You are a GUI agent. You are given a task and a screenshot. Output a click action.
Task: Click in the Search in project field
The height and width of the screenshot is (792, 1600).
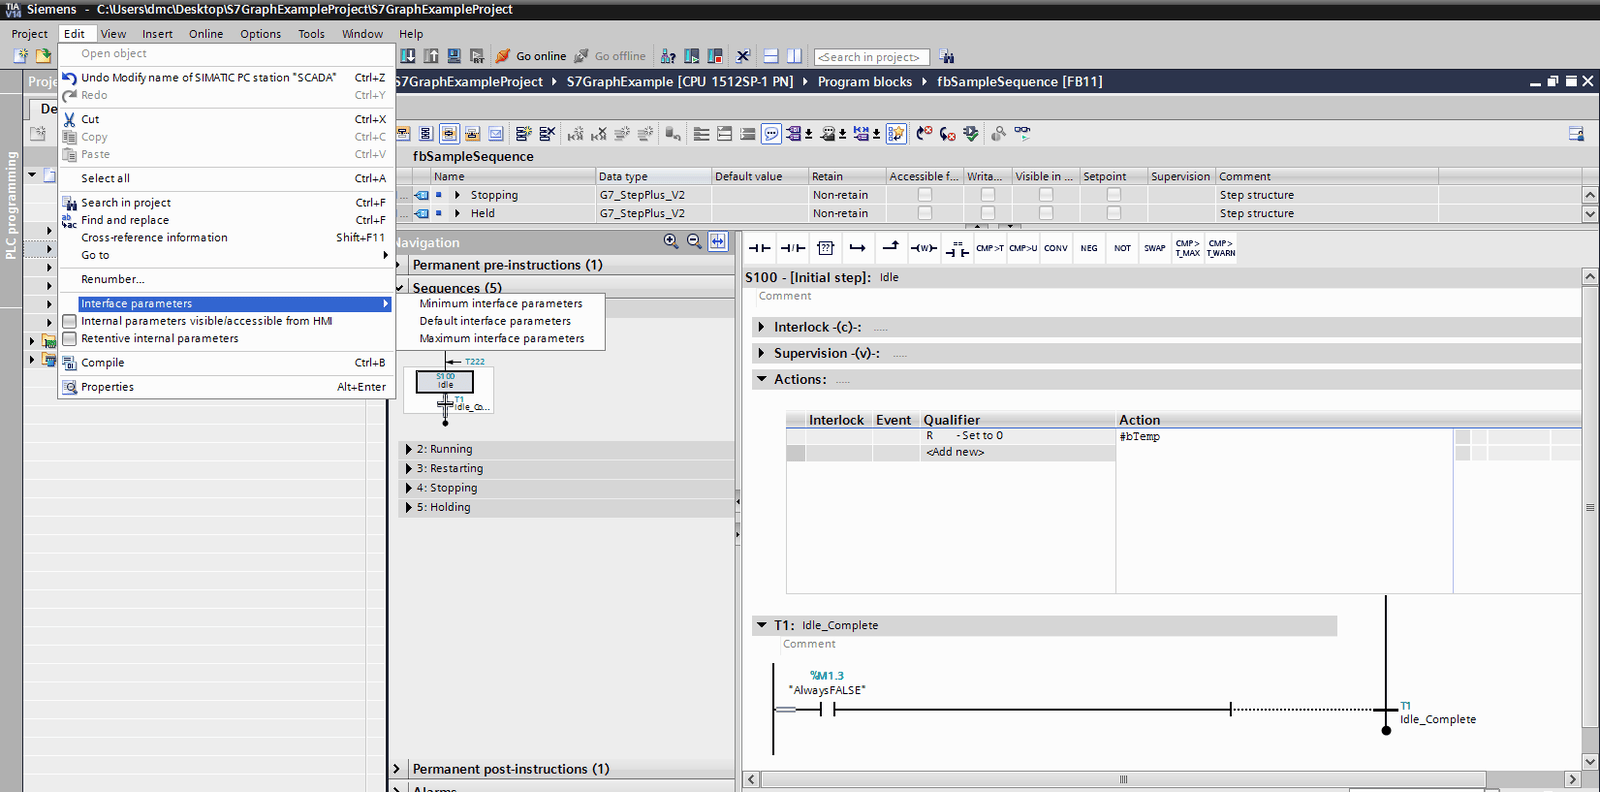(872, 57)
